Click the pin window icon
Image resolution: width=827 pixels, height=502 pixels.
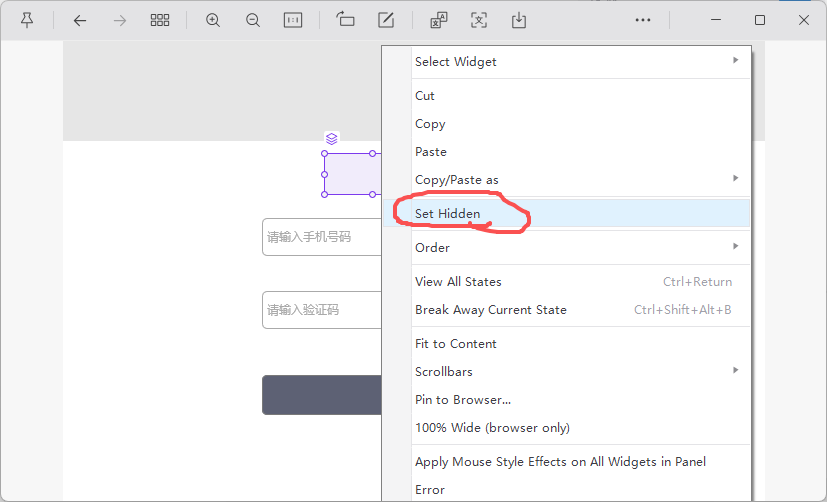click(x=27, y=20)
